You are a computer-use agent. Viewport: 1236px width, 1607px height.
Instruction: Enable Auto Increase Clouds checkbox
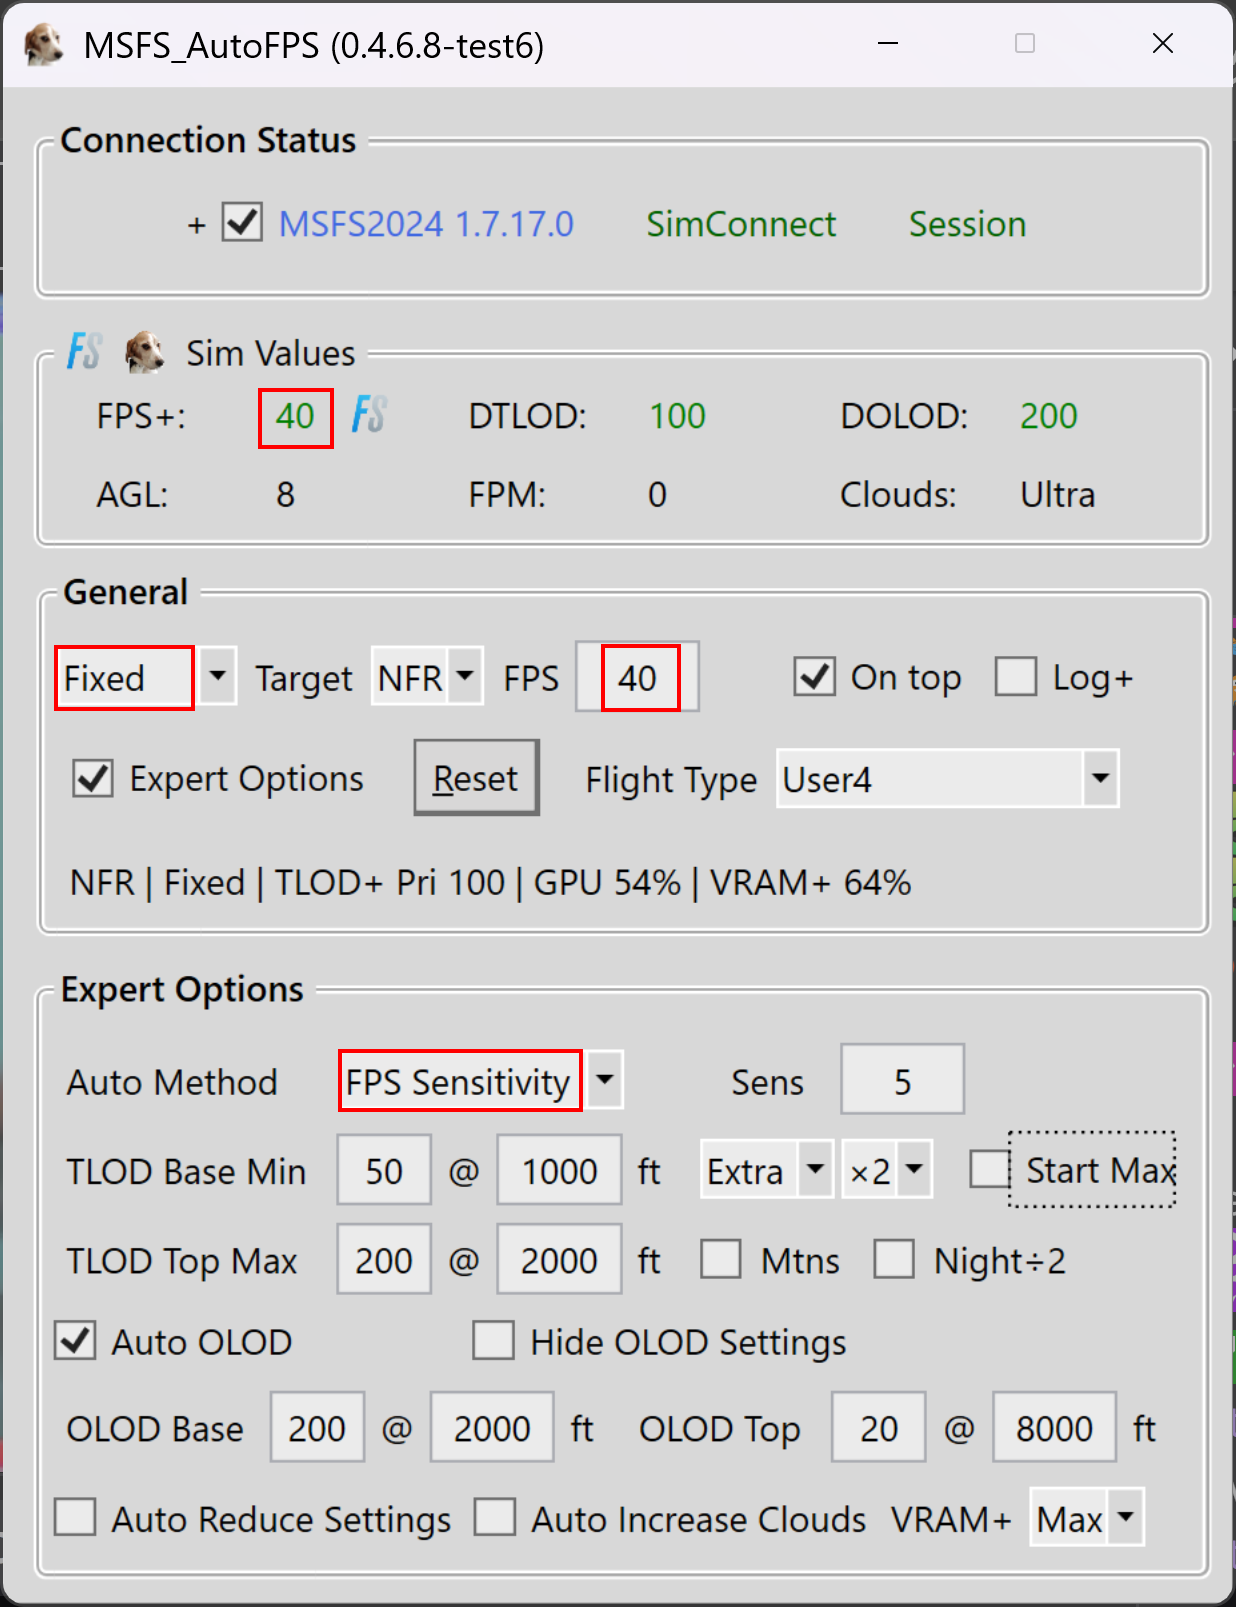pos(495,1517)
